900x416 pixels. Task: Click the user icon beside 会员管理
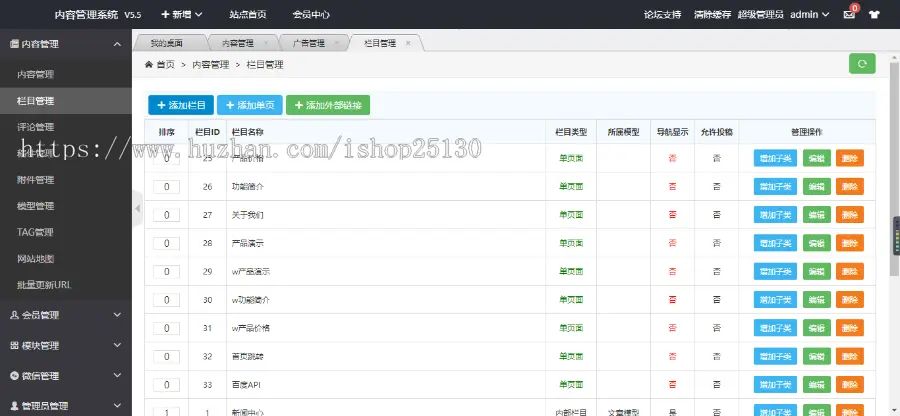point(14,315)
